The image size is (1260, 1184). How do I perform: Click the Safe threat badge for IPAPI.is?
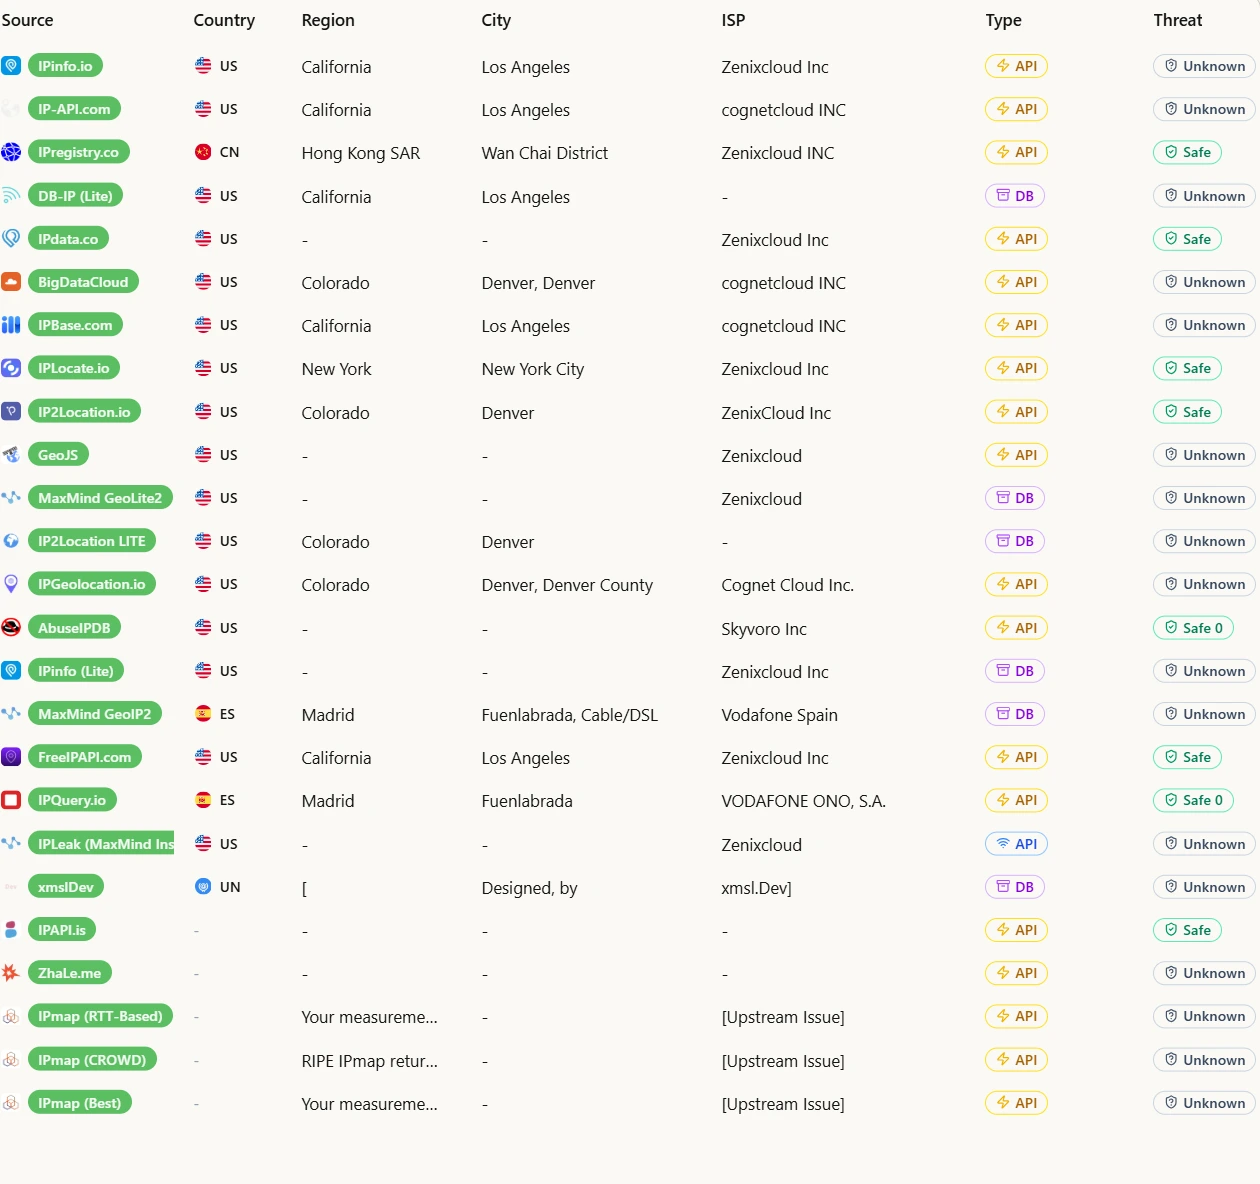pos(1187,930)
